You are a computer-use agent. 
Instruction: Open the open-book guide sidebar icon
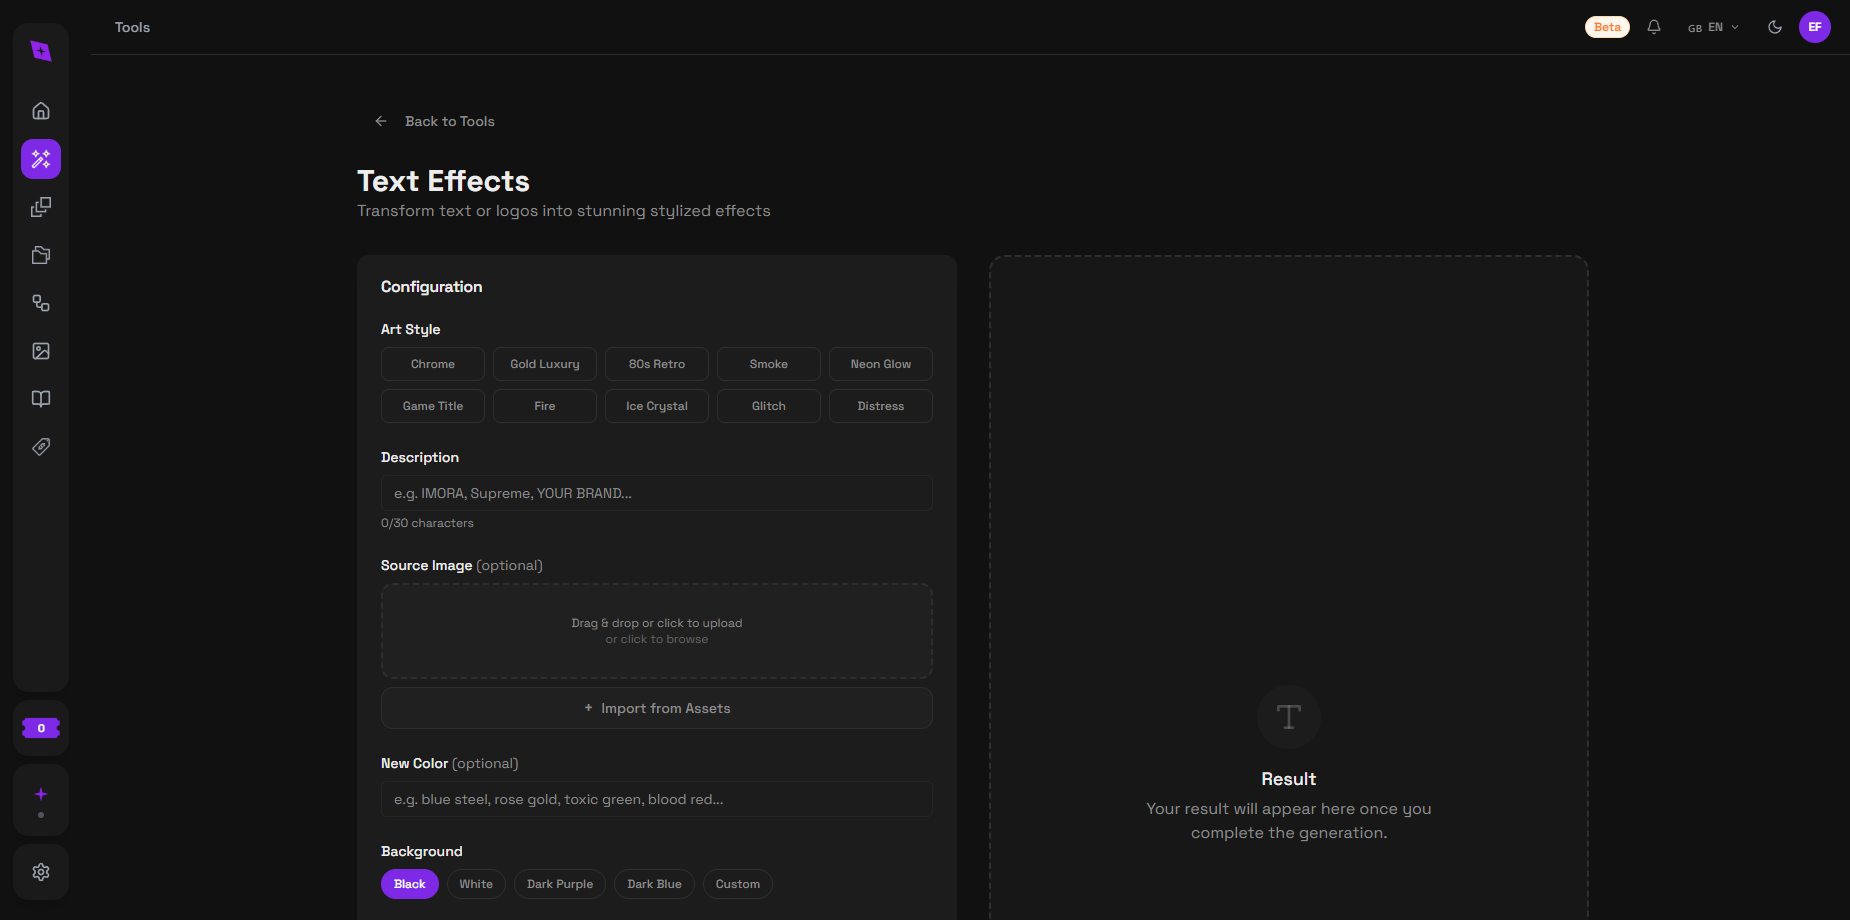41,399
